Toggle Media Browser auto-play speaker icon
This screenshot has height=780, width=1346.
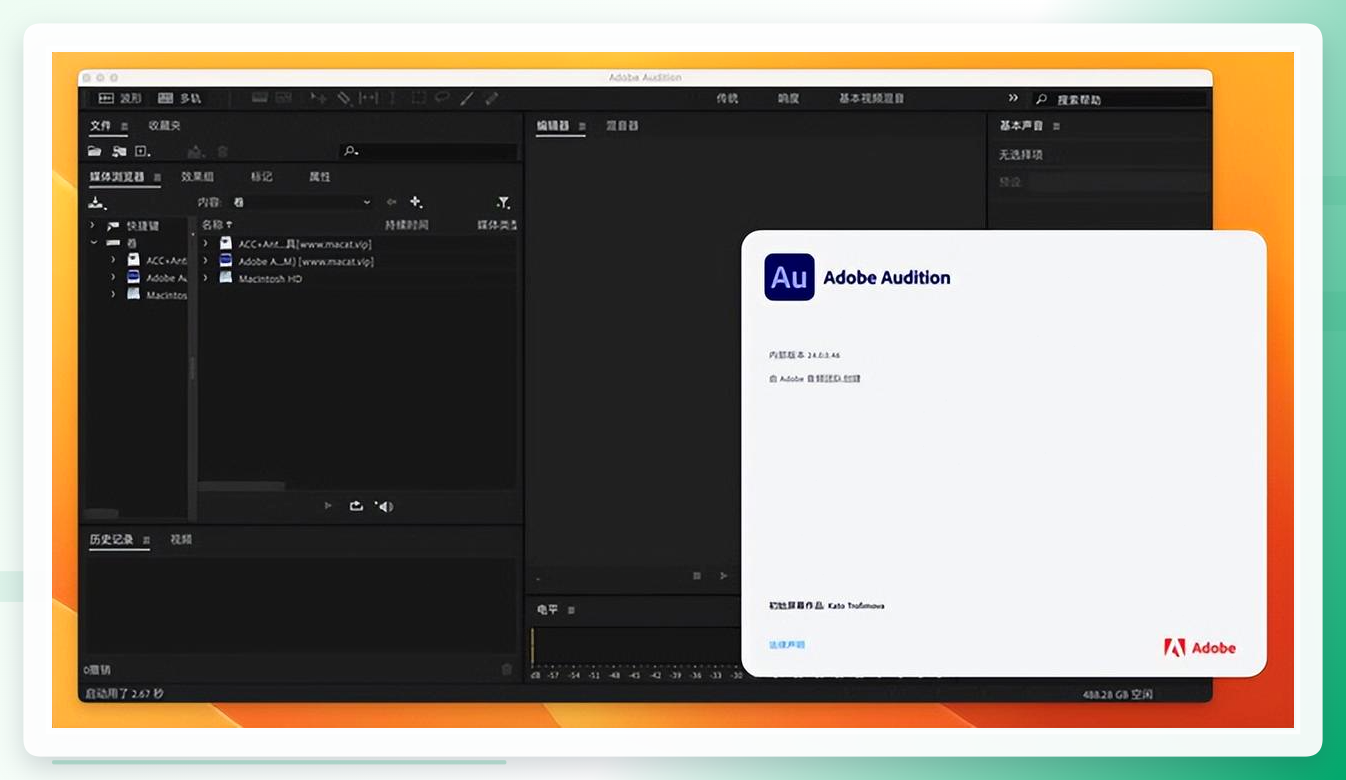[x=384, y=506]
